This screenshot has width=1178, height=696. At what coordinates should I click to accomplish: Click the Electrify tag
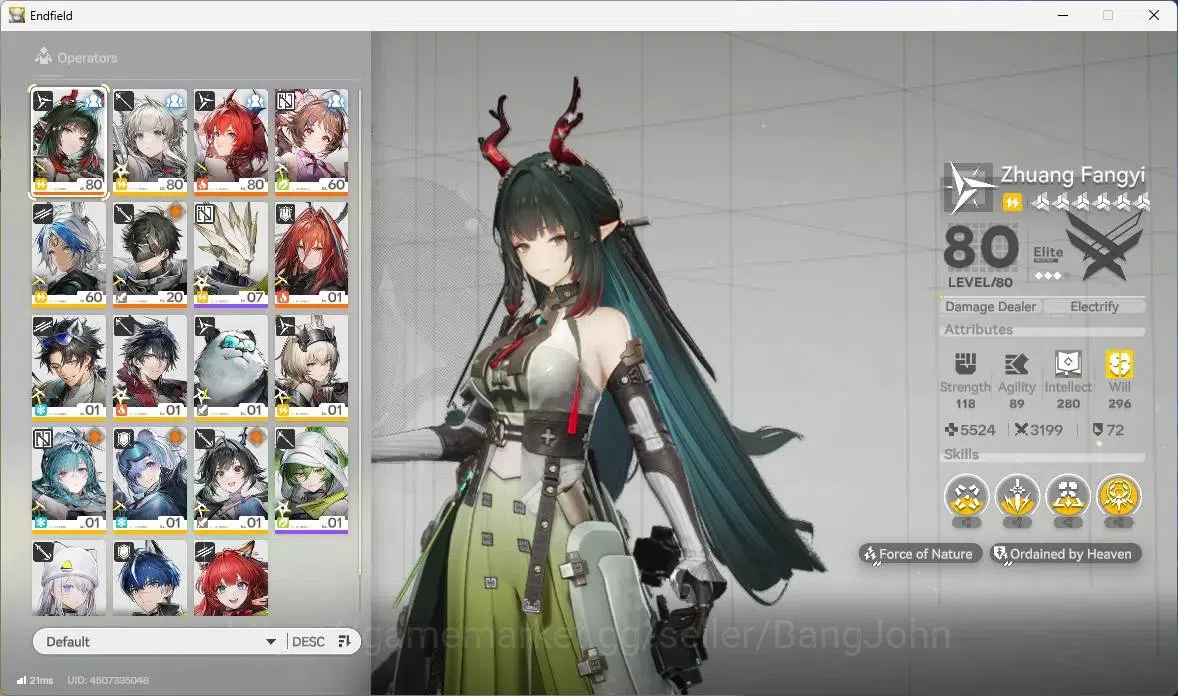tap(1094, 307)
